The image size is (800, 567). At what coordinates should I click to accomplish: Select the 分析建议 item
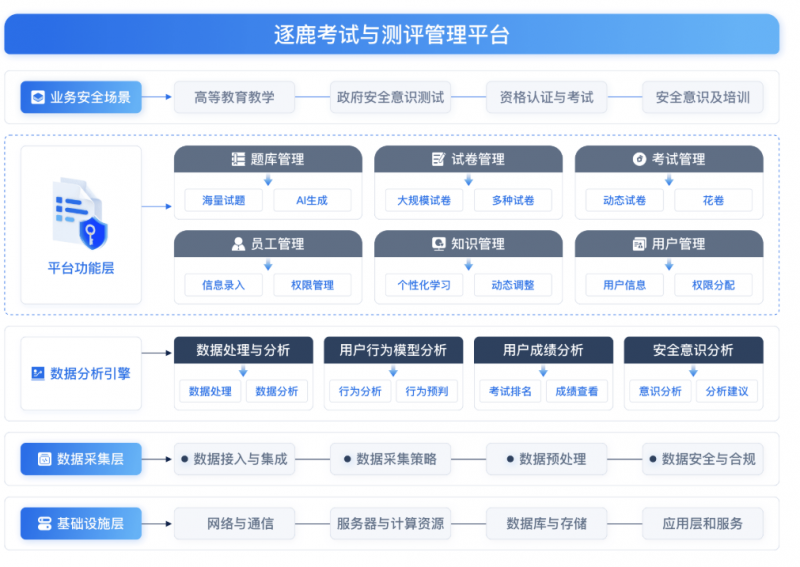pos(727,391)
